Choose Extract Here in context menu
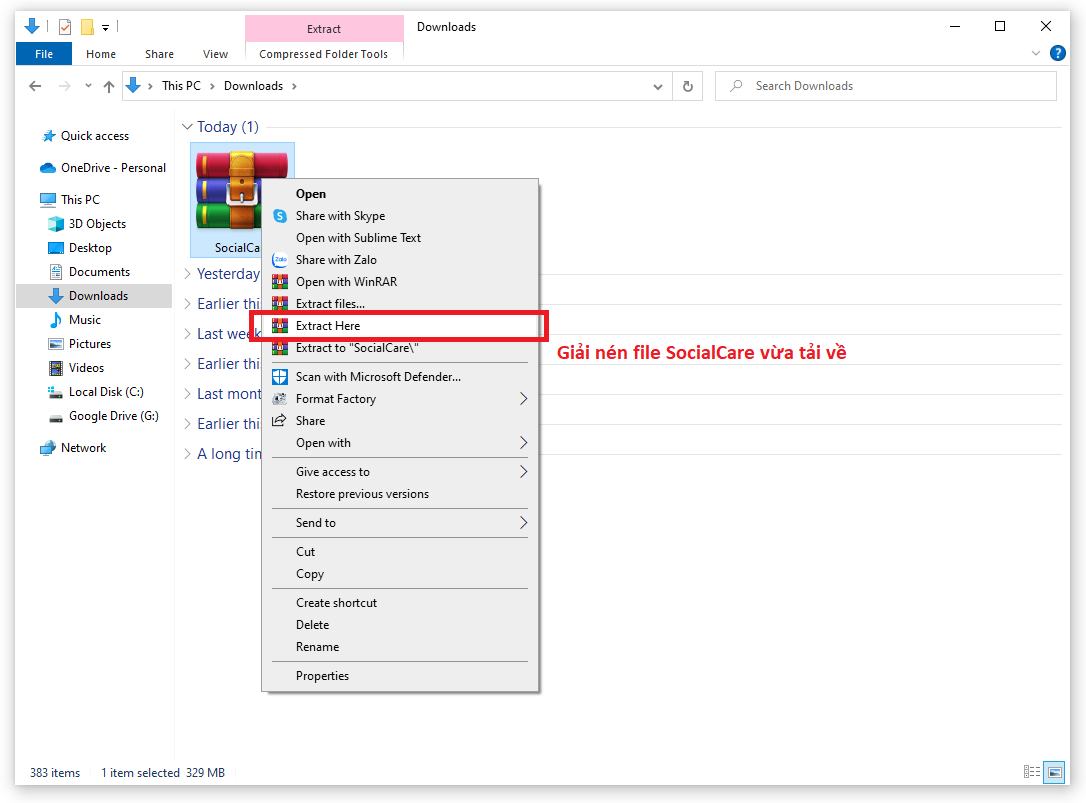The image size is (1086, 803). pos(400,326)
